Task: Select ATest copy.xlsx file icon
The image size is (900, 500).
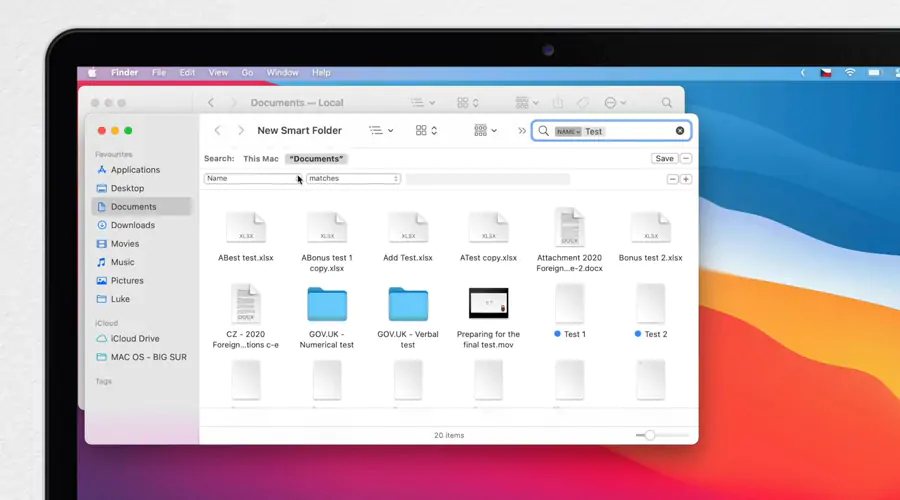Action: tap(488, 227)
